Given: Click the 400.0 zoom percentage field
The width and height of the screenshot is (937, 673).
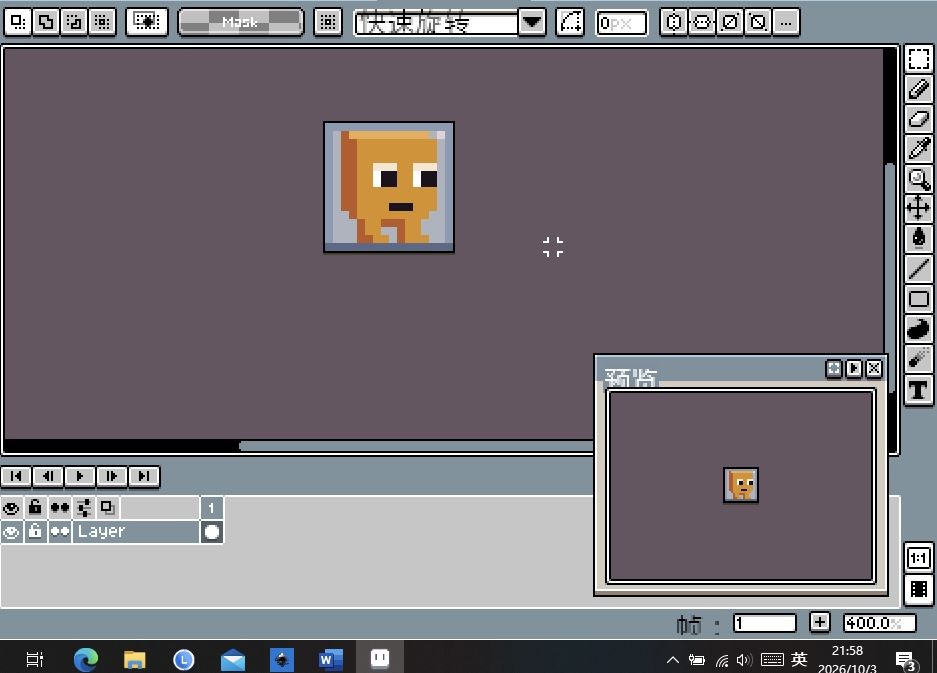Looking at the screenshot, I should tap(879, 623).
